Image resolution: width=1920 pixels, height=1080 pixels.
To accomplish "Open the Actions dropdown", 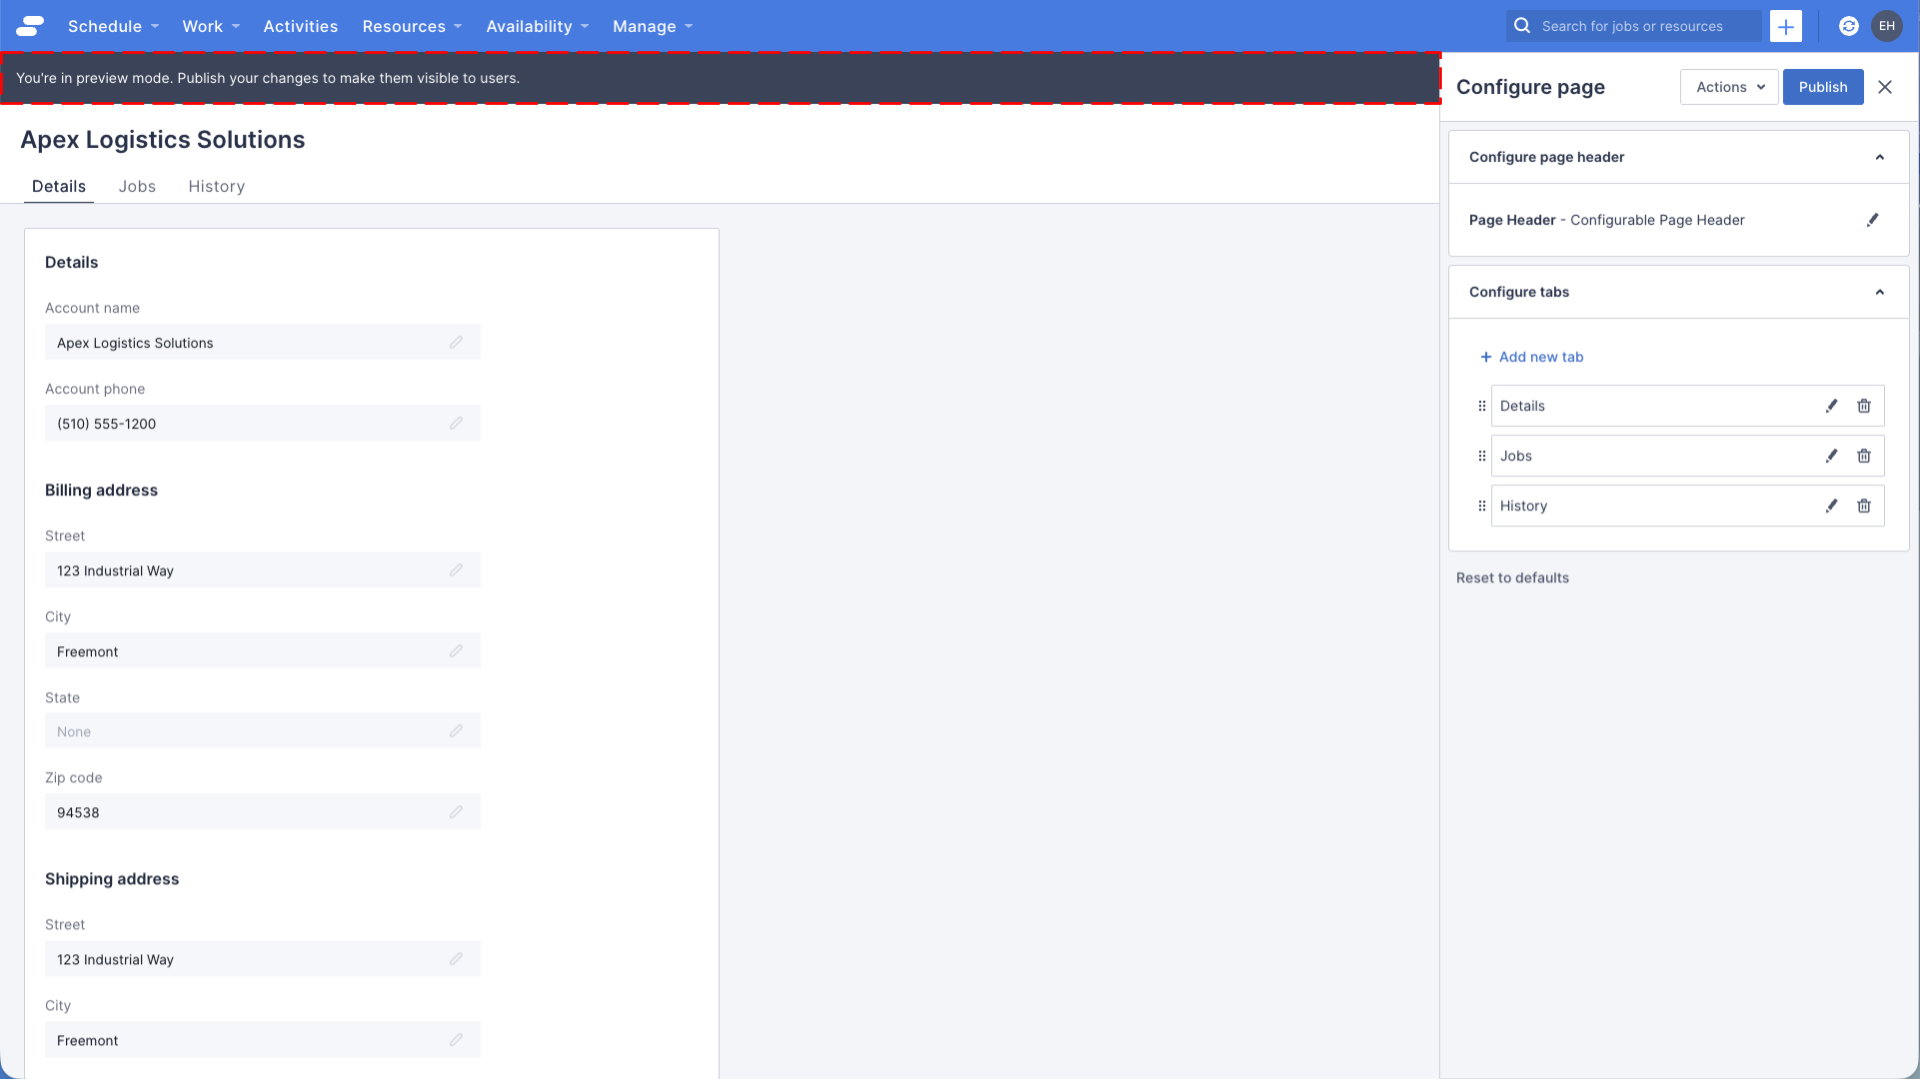I will pos(1728,87).
